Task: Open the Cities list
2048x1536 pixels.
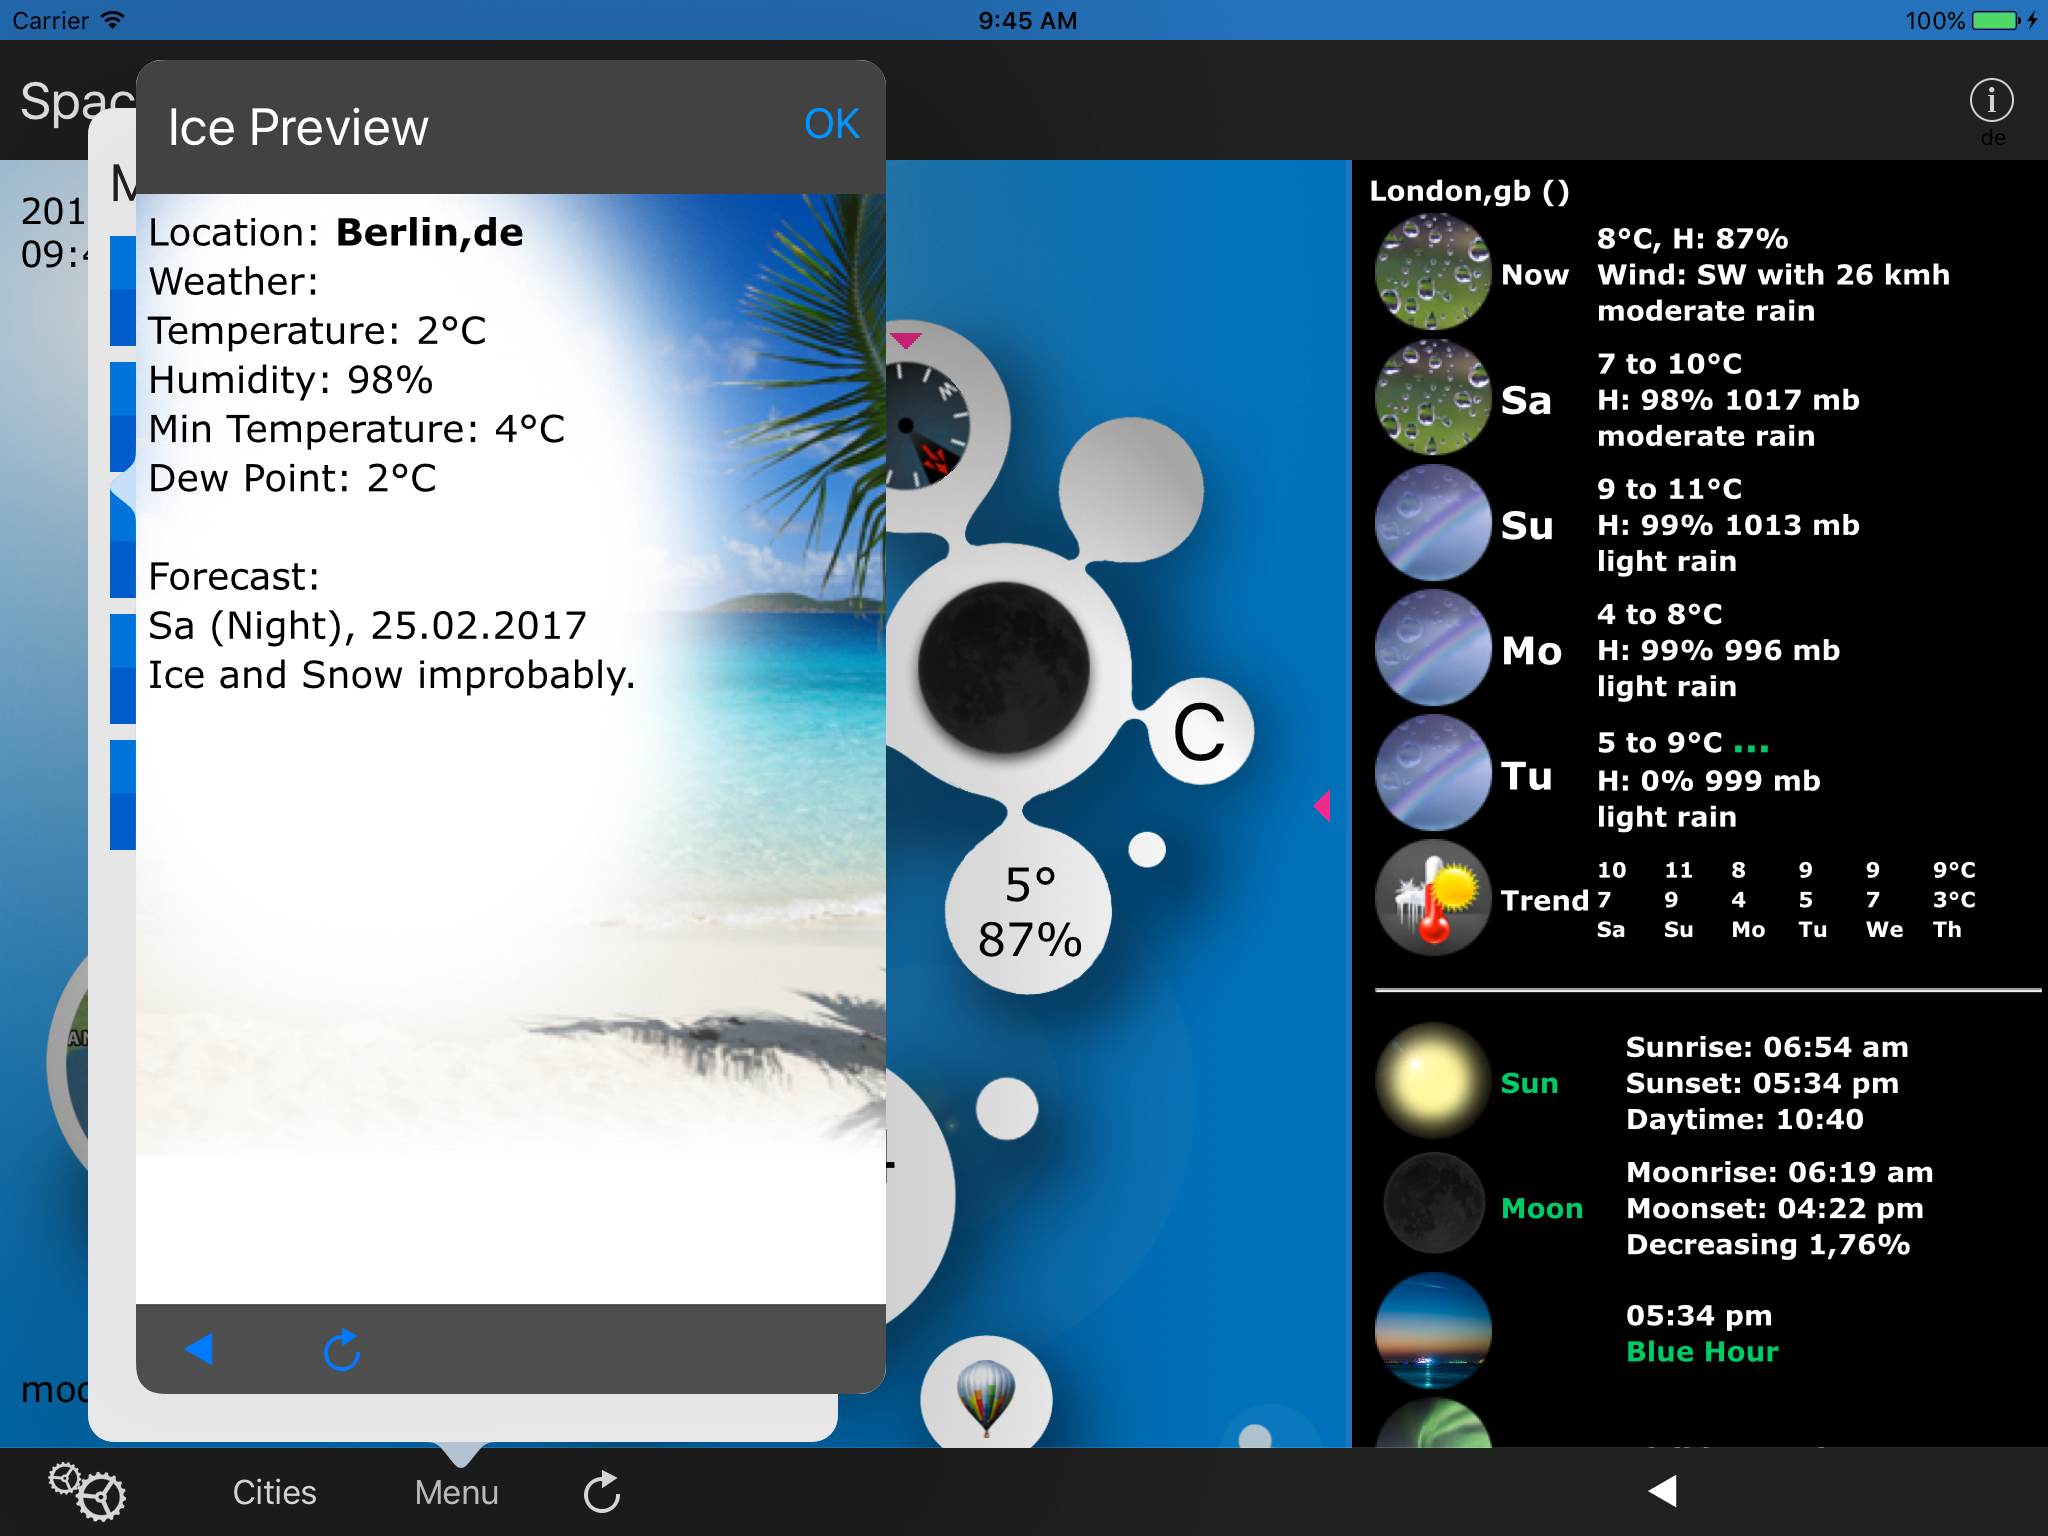Action: (x=274, y=1492)
